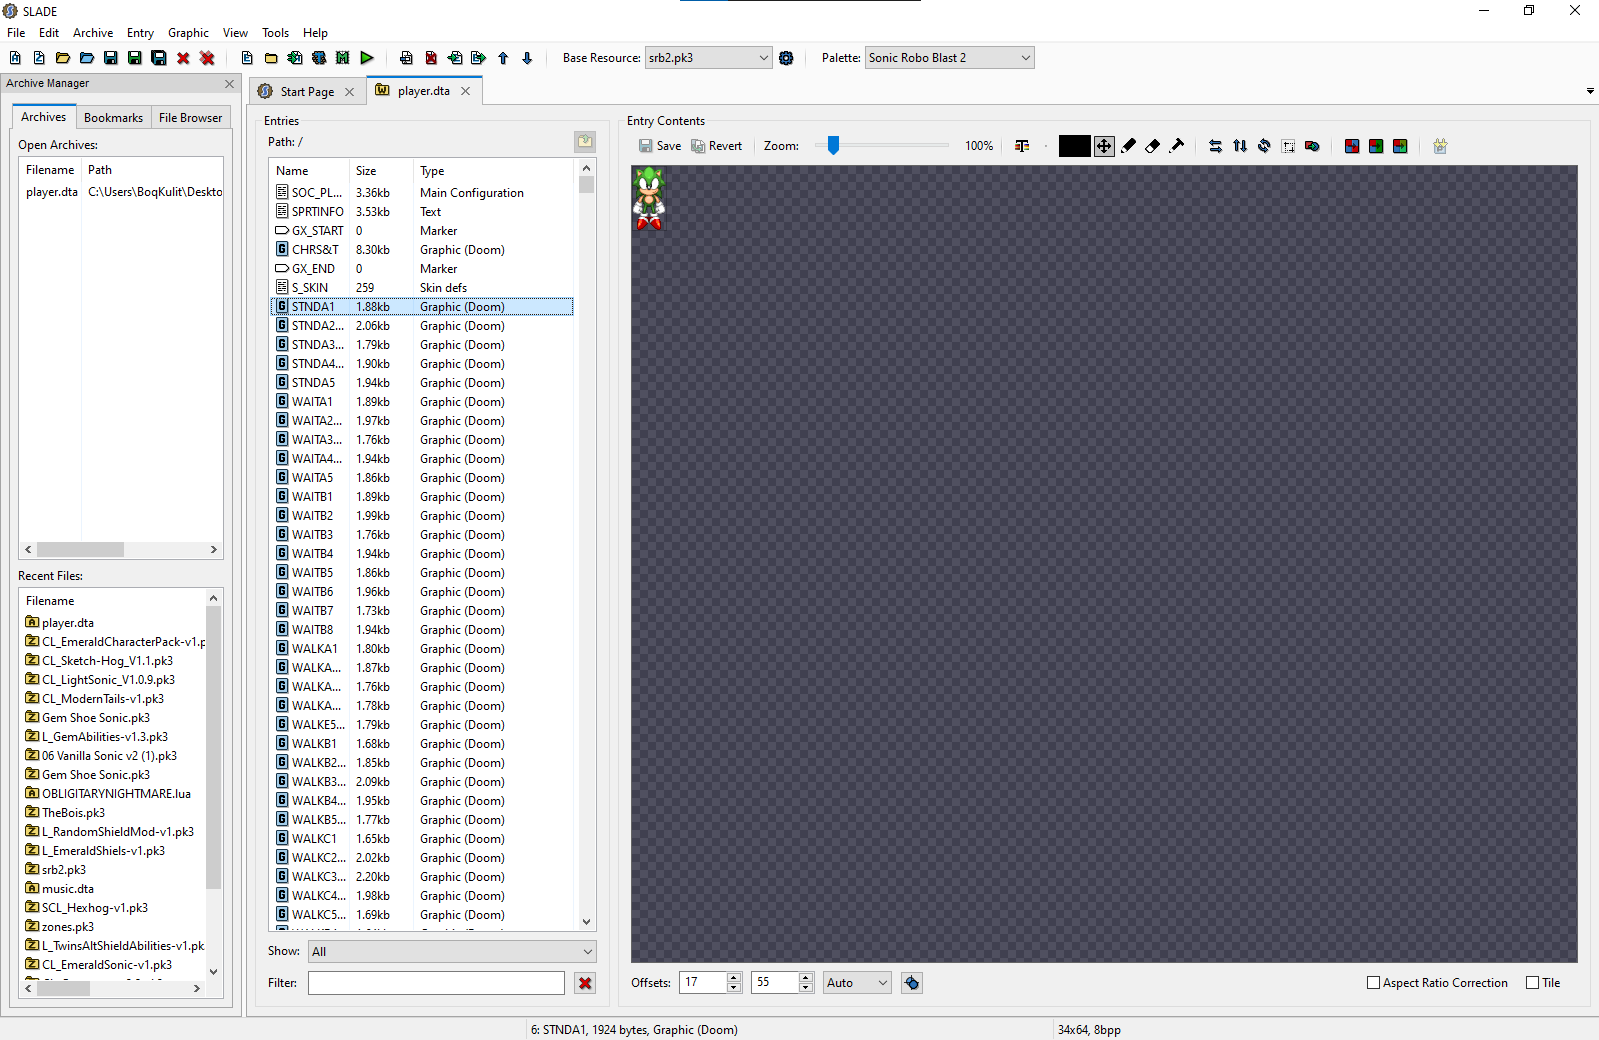Open the Archive menu
The image size is (1599, 1040).
(93, 33)
